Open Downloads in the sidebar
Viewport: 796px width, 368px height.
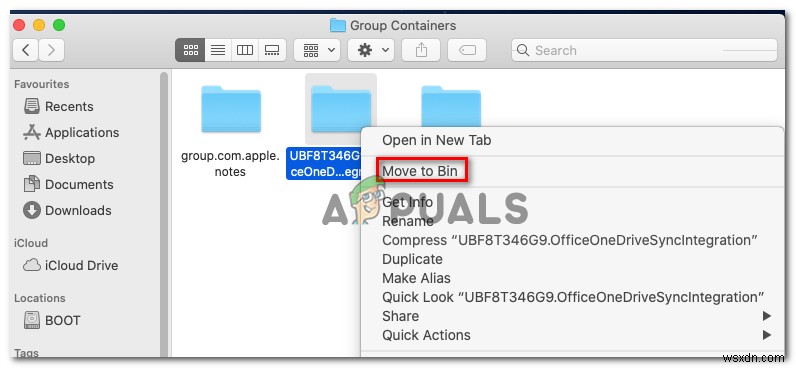pos(68,210)
